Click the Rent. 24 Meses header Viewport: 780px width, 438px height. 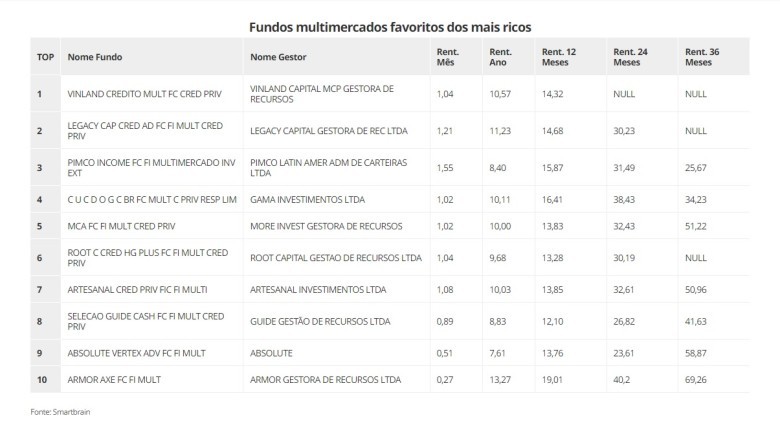pos(630,57)
